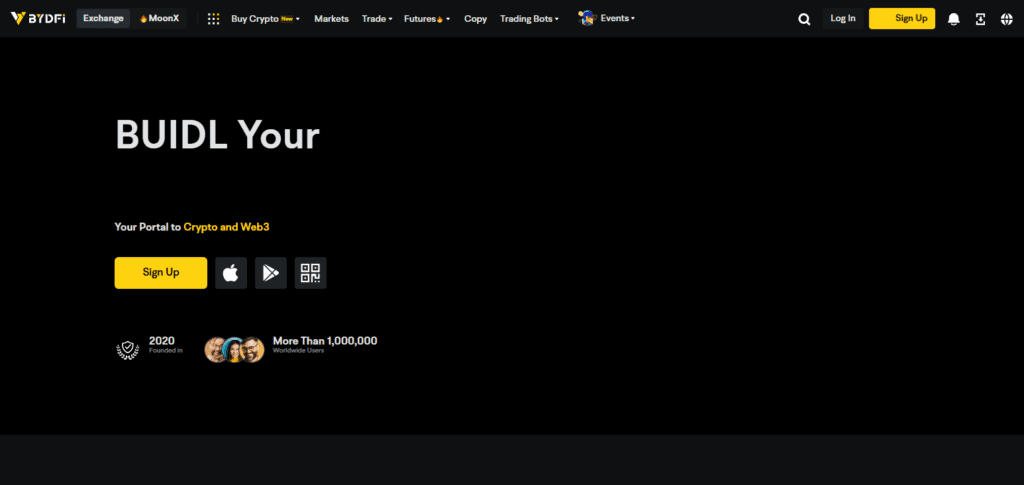Click the user avatars thumbnail
The height and width of the screenshot is (485, 1024).
click(234, 350)
